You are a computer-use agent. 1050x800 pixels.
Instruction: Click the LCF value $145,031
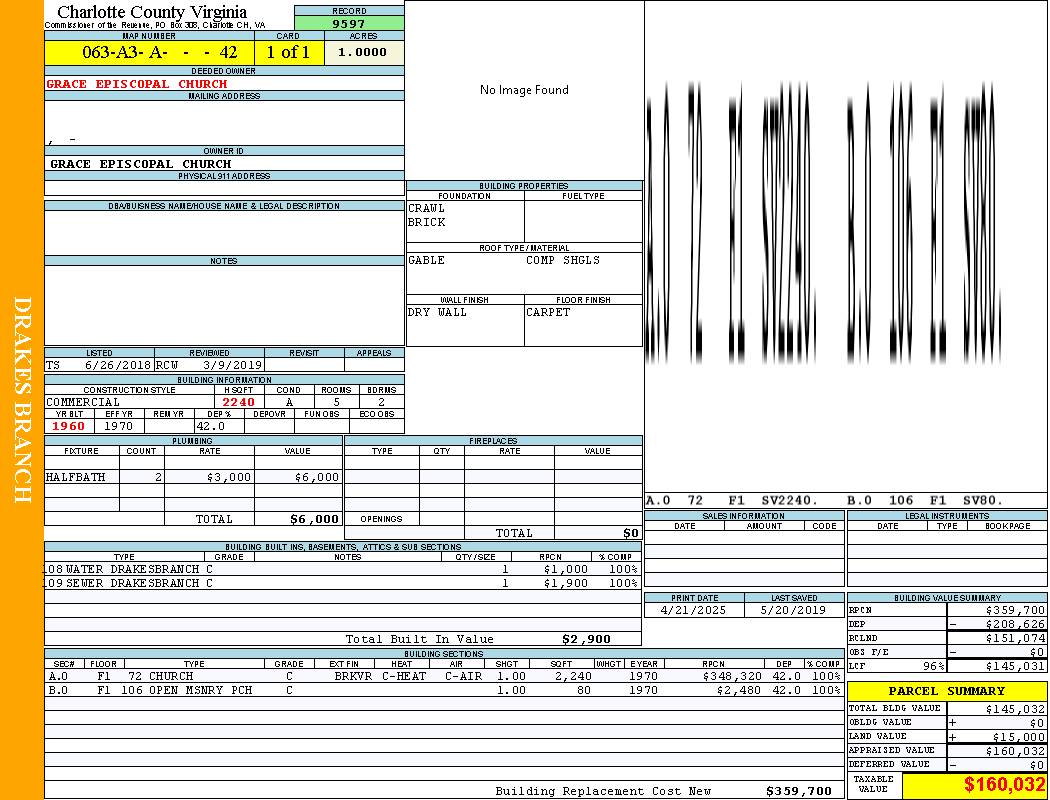1015,666
